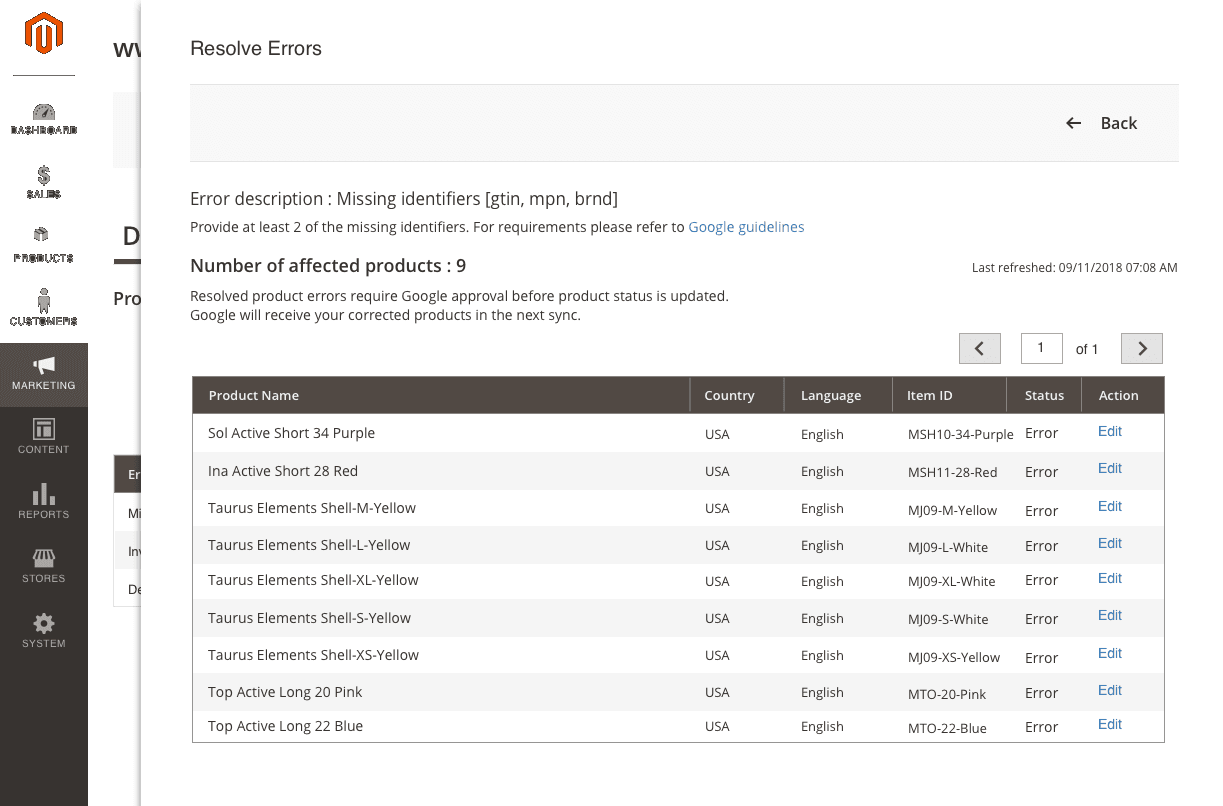The width and height of the screenshot is (1223, 806).
Task: Open the Products sidebar icon
Action: [42, 236]
